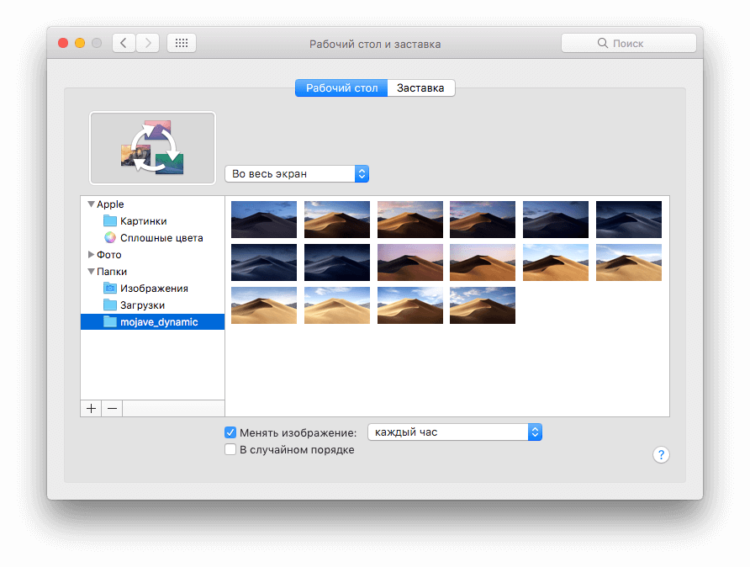
Task: Select fifth thumbnail in the second row
Action: 556,262
